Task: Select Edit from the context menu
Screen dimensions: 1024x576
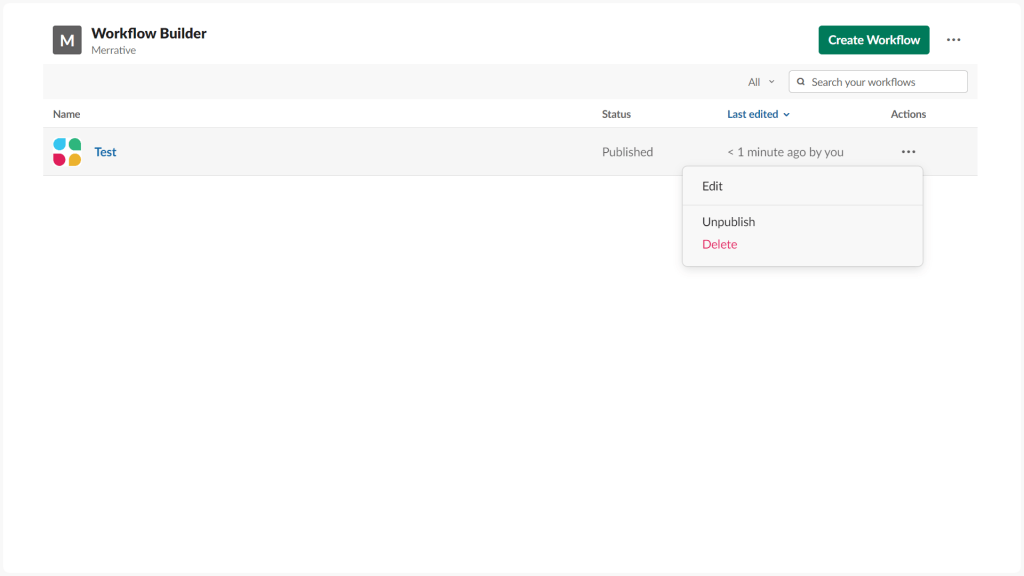Action: [712, 186]
